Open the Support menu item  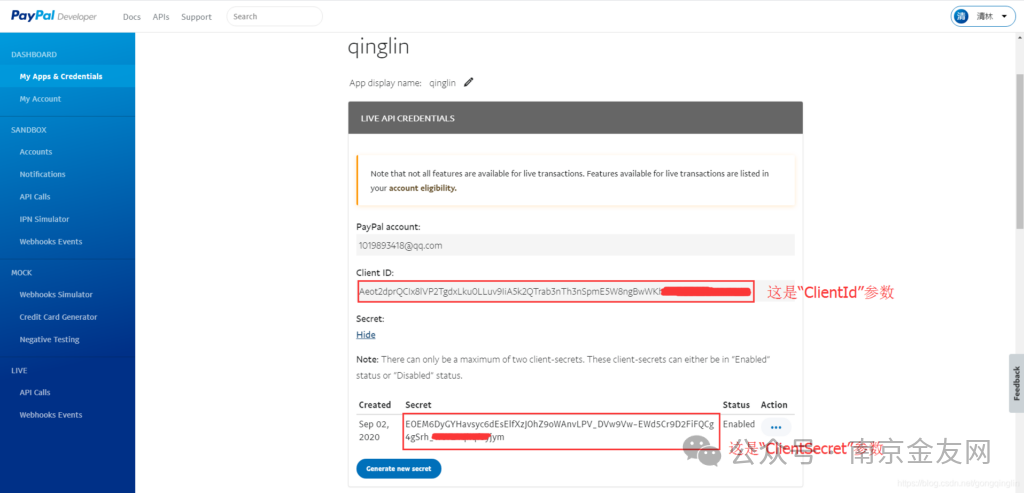point(196,17)
